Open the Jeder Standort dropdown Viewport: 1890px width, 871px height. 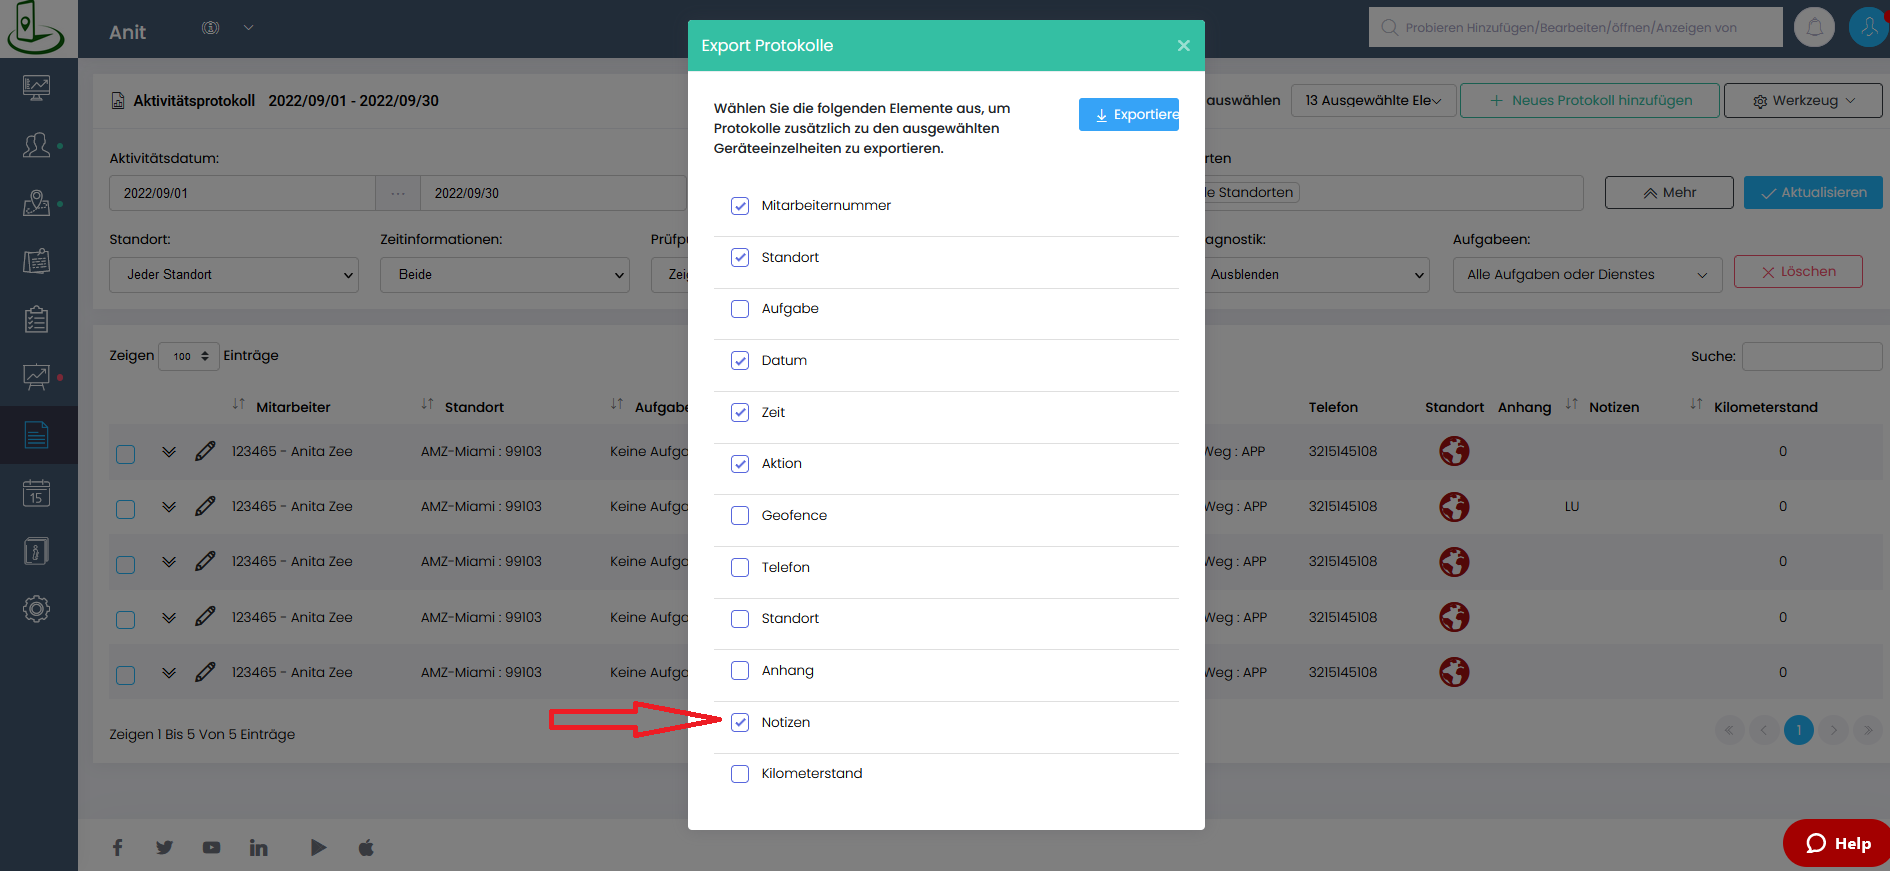[x=233, y=275]
